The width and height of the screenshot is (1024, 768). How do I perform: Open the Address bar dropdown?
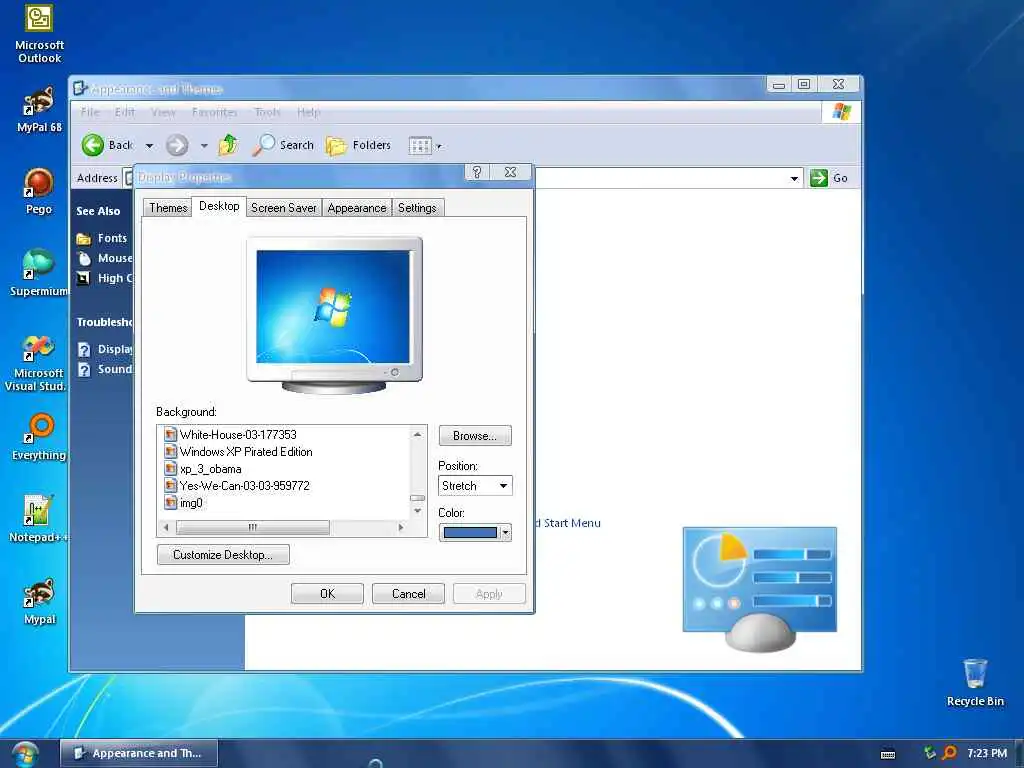pyautogui.click(x=794, y=178)
